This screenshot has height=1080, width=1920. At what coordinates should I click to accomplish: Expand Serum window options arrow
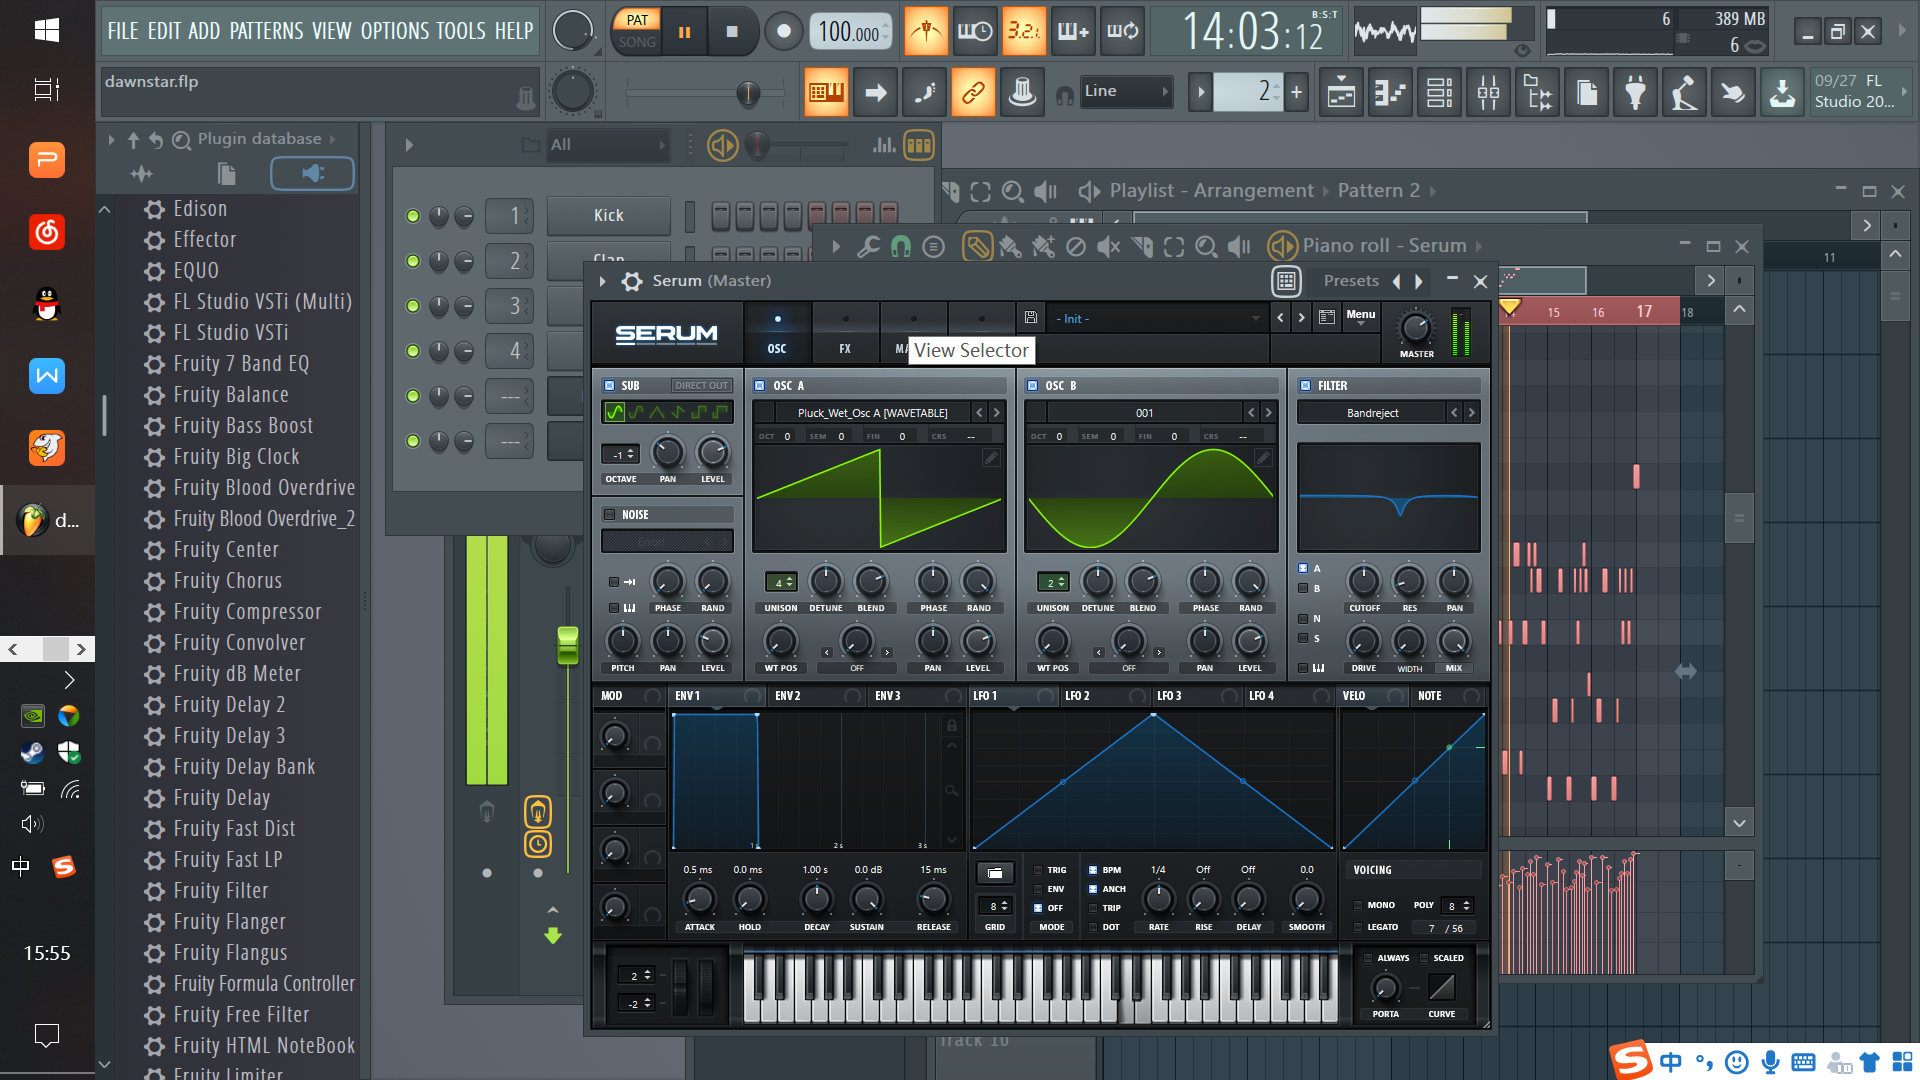[x=602, y=282]
